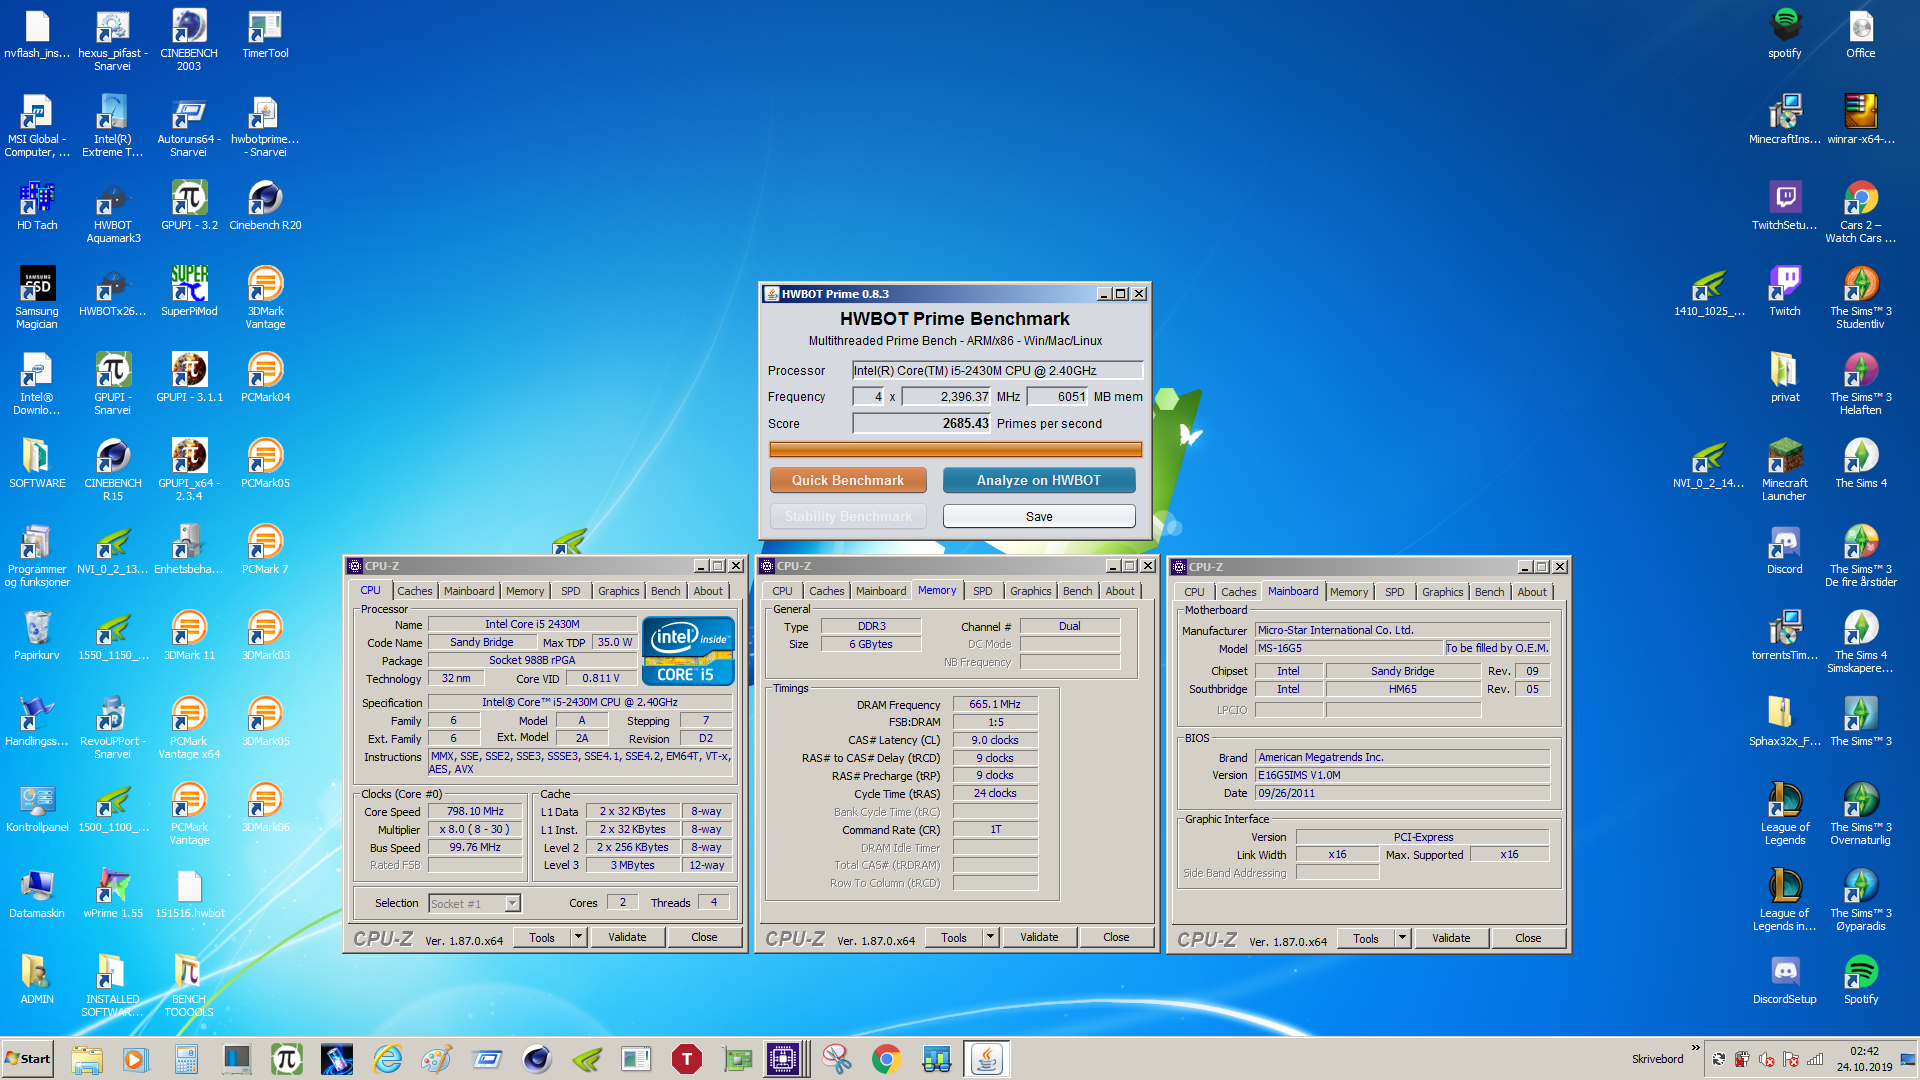
Task: Click Save in HWBOT Prime
Action: click(x=1039, y=516)
